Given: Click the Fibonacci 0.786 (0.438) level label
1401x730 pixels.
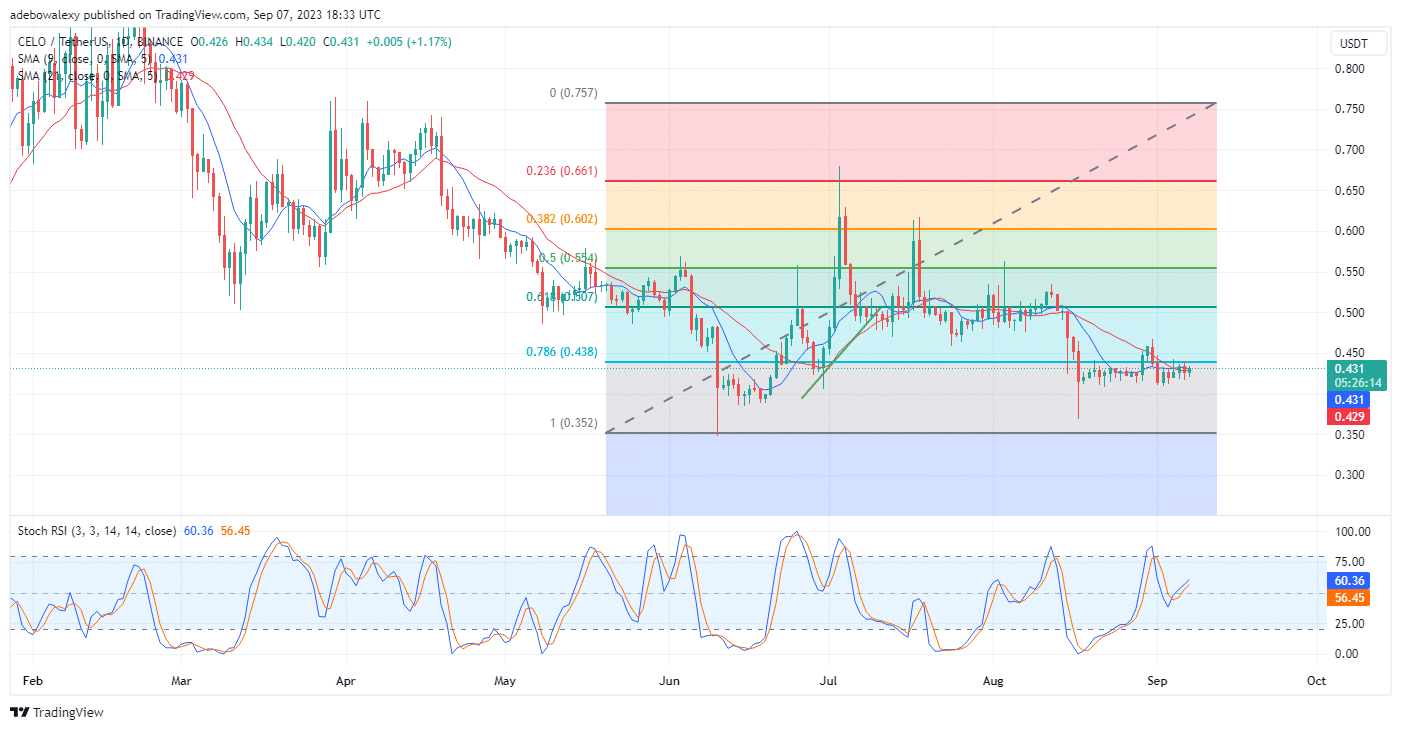Looking at the screenshot, I should (560, 352).
